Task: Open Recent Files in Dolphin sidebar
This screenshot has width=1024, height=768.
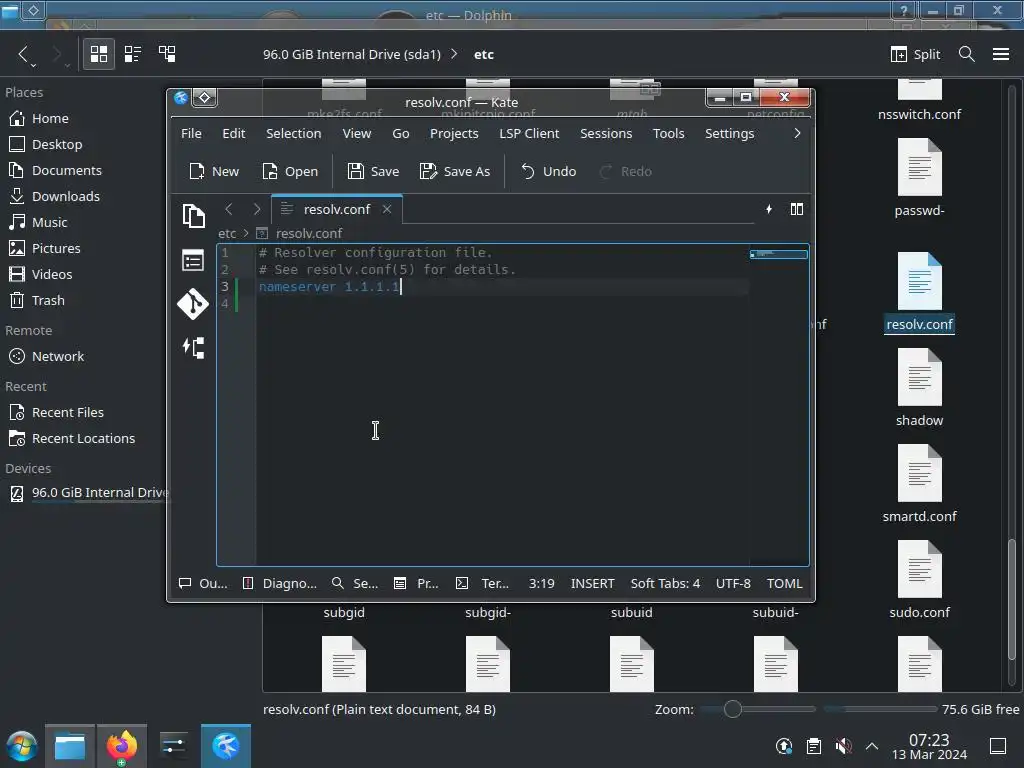Action: (x=56, y=413)
